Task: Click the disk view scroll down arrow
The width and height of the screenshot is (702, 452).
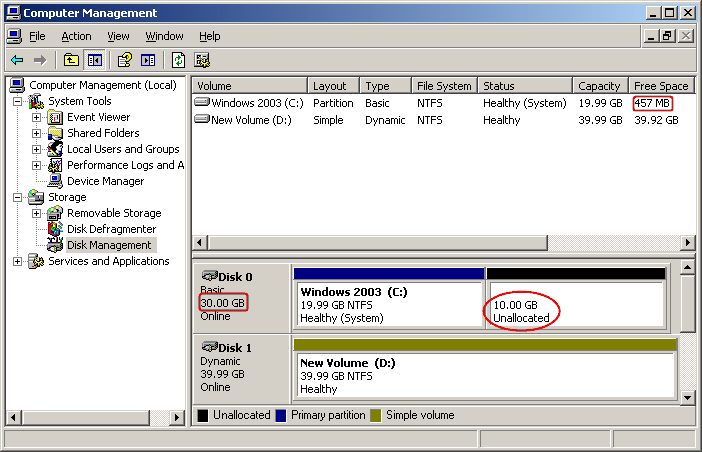Action: 687,397
